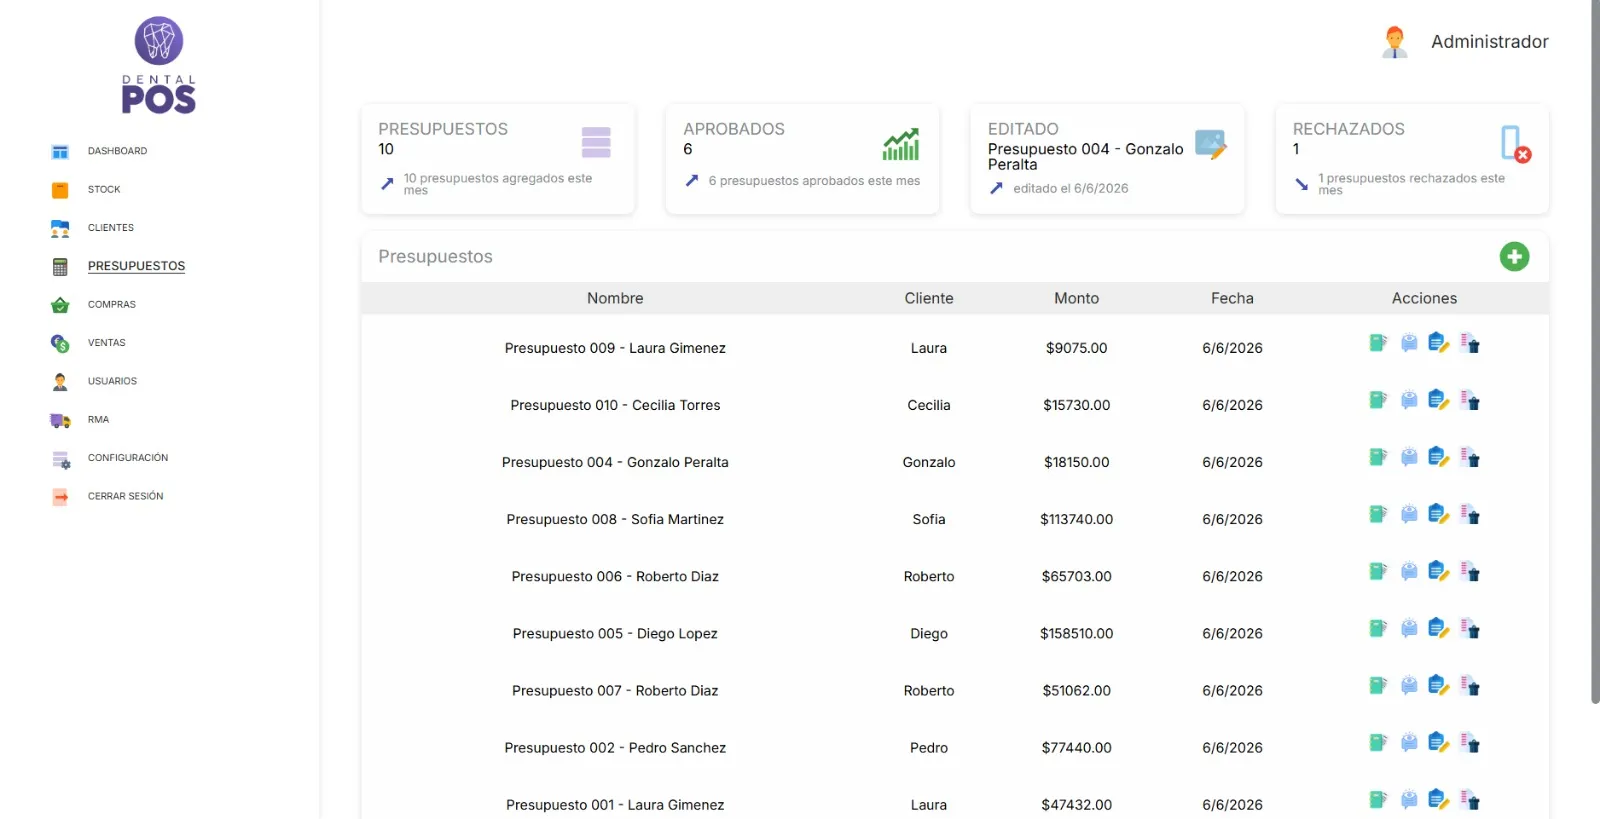Screen dimensions: 1600x819
Task: Go to the Stock section
Action: (x=104, y=189)
